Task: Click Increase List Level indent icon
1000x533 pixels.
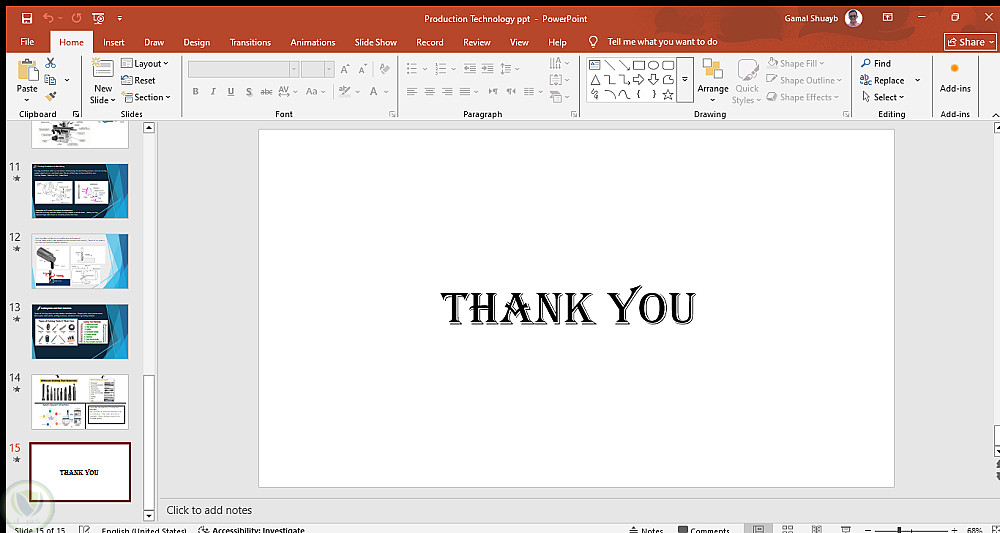Action: [488, 68]
